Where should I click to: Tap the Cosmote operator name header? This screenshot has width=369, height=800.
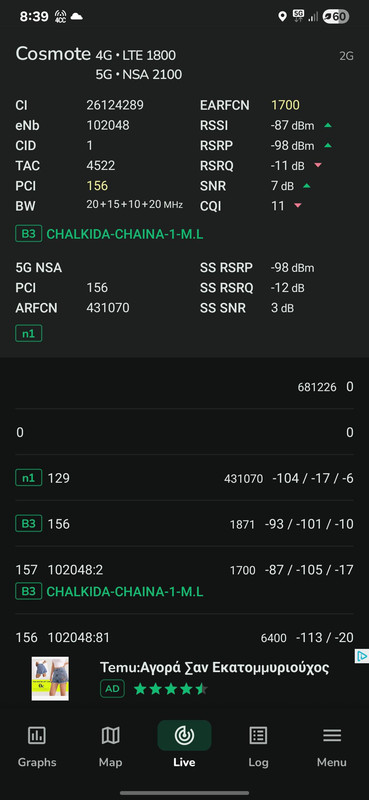click(x=53, y=54)
